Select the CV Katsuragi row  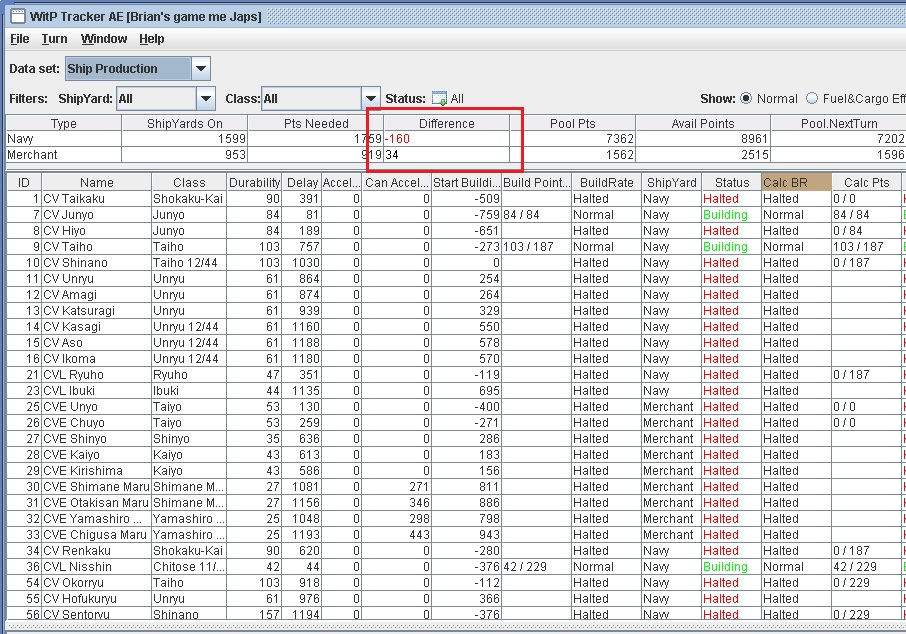point(456,311)
